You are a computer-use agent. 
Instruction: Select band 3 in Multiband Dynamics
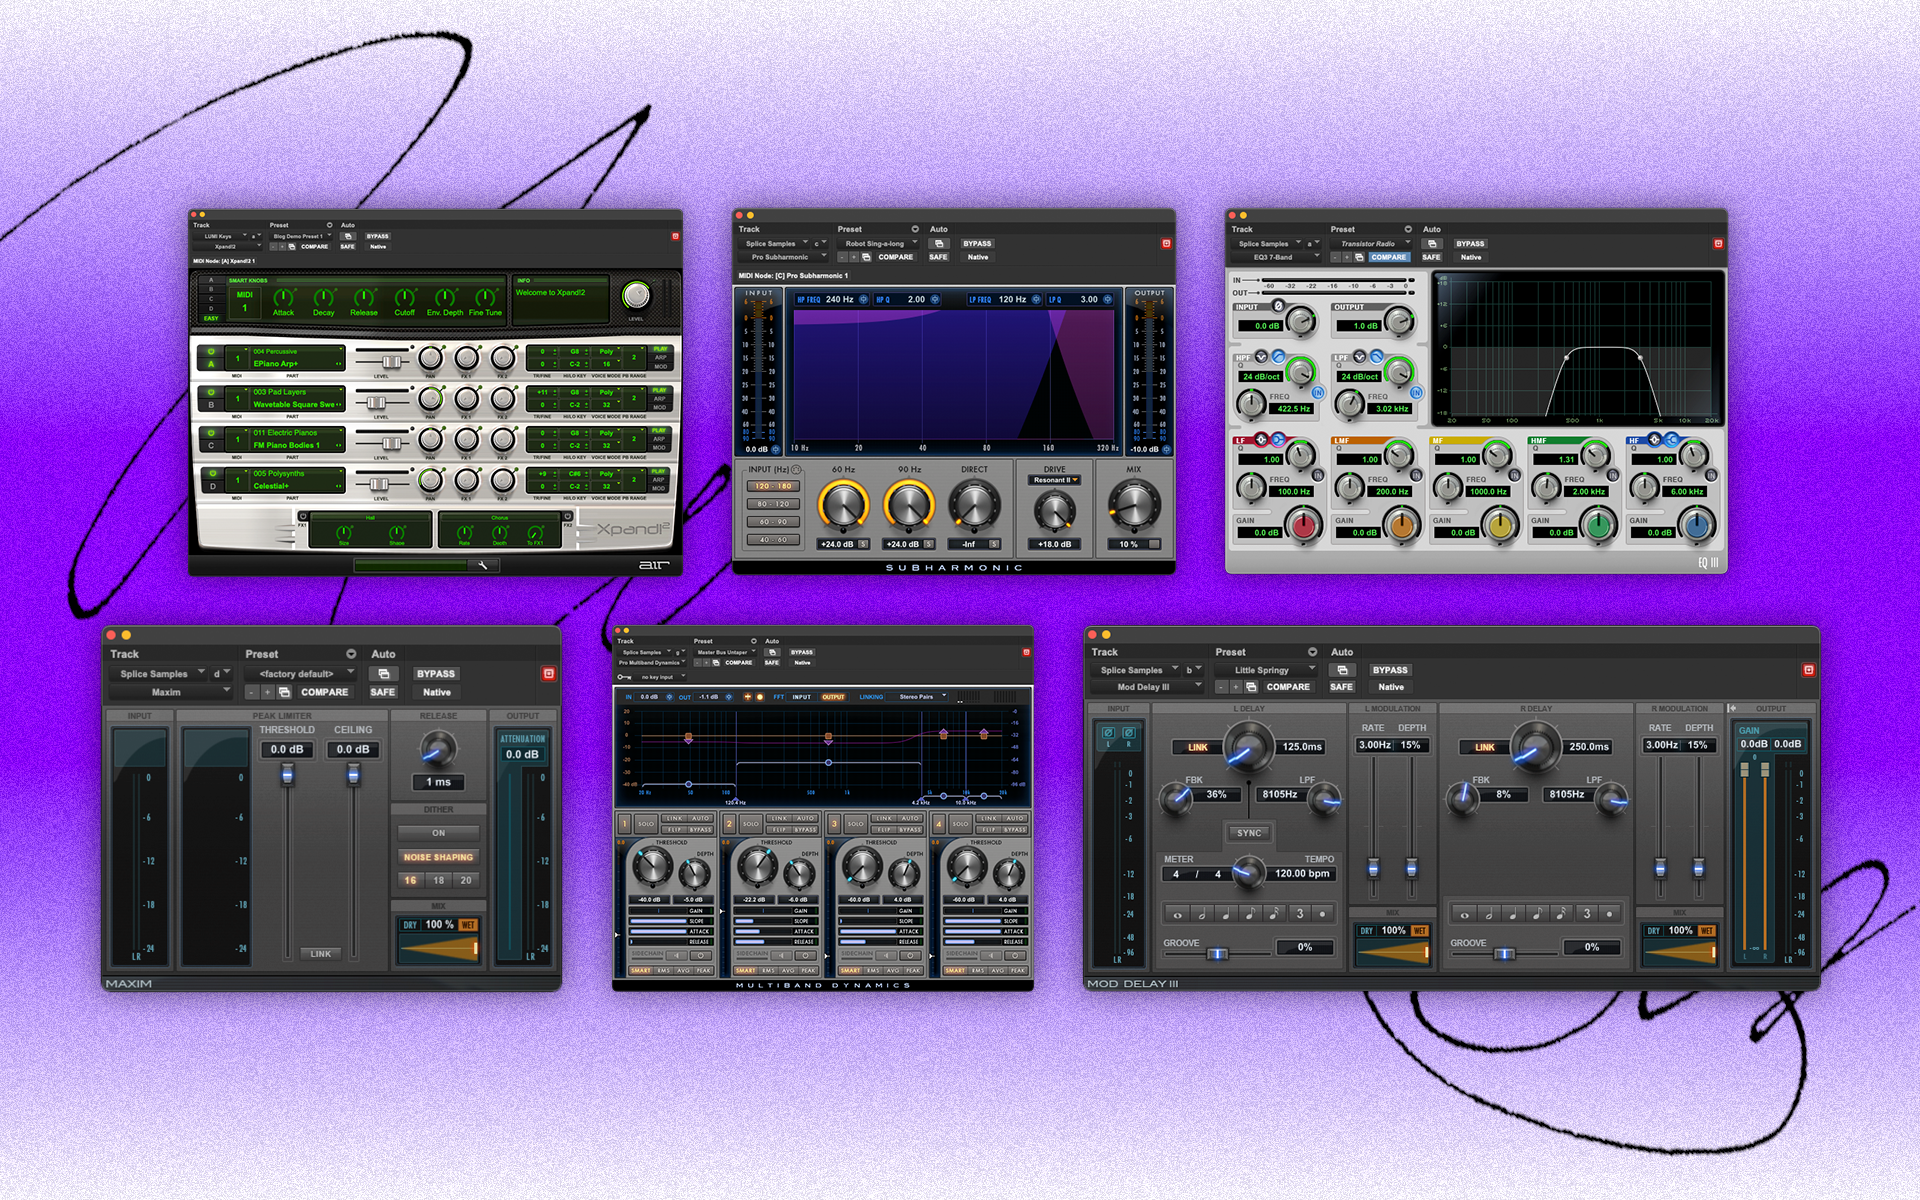835,824
